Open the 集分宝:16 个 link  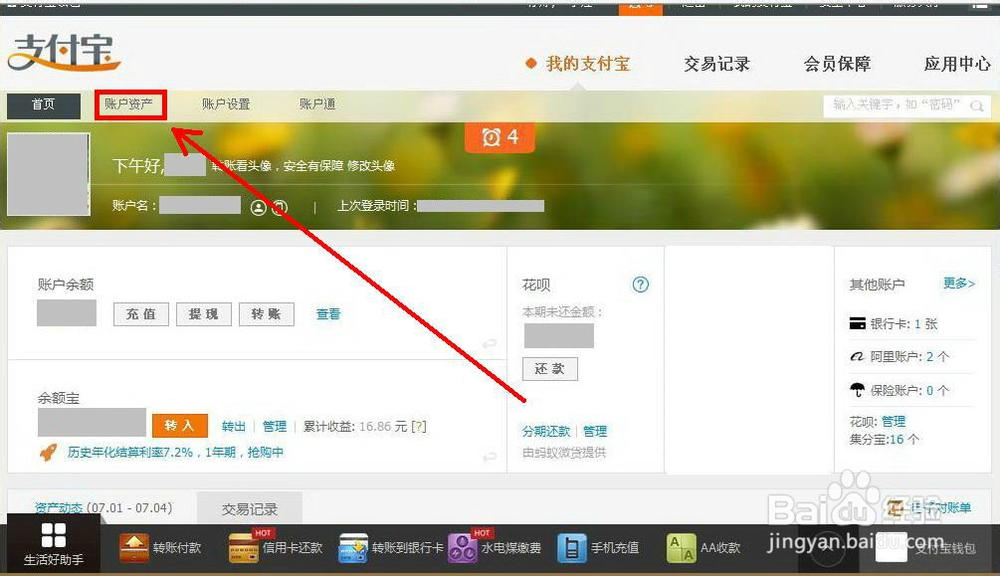tap(884, 439)
